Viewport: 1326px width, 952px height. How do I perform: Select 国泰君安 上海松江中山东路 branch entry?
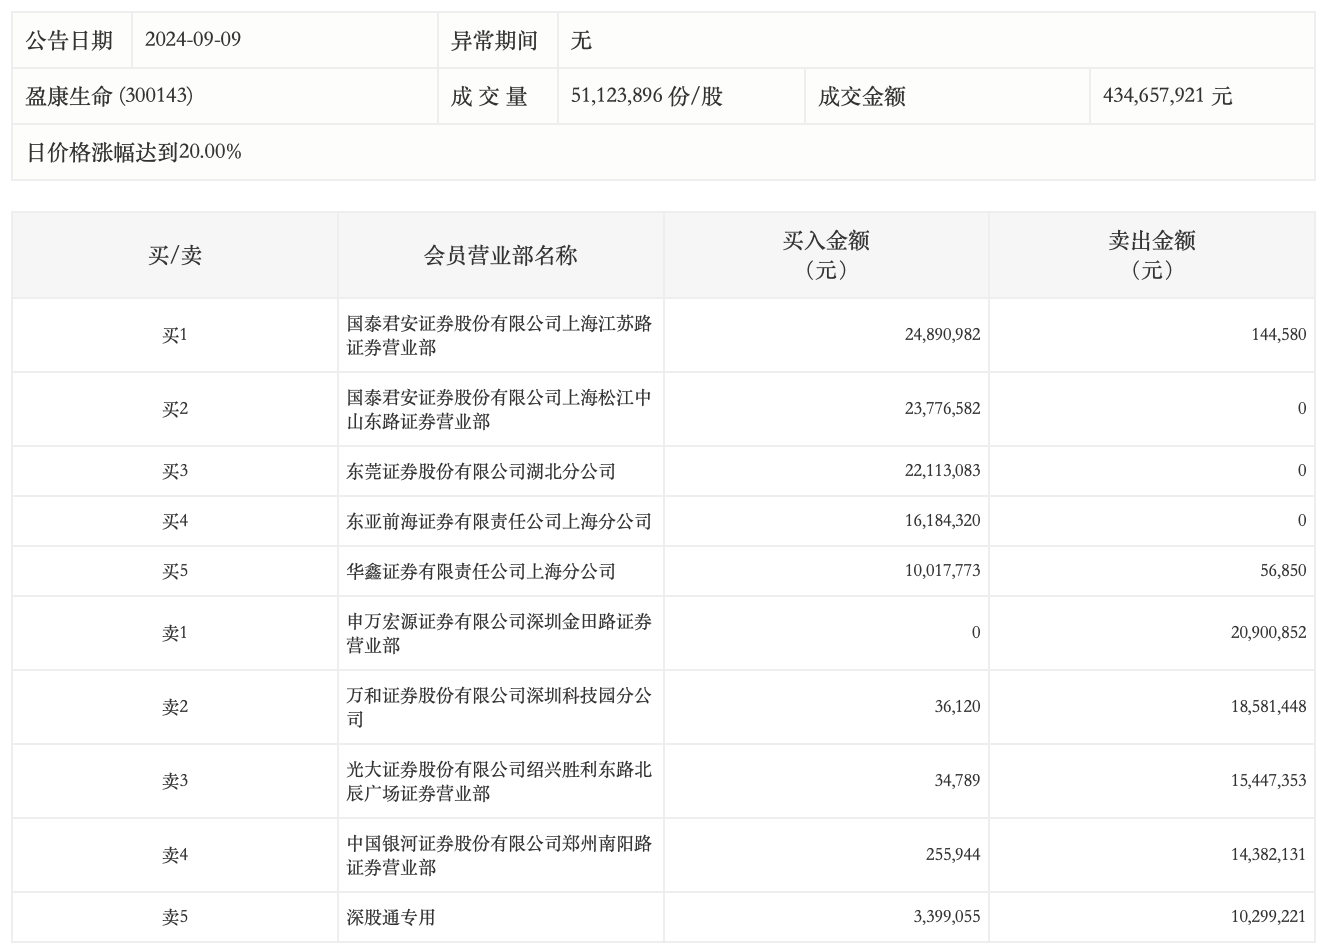499,409
